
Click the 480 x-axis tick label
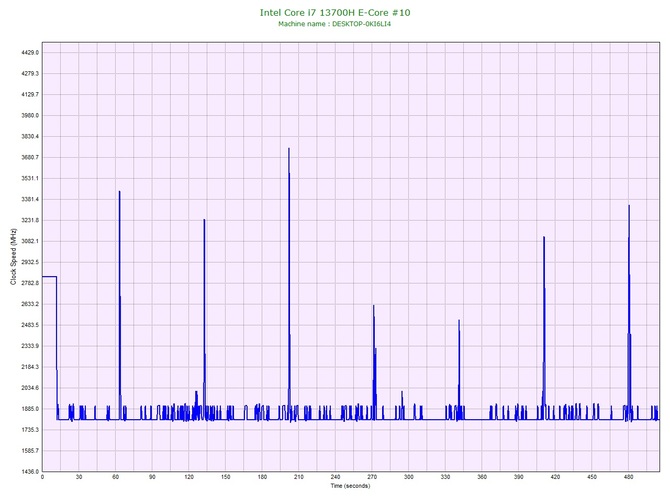[628, 478]
